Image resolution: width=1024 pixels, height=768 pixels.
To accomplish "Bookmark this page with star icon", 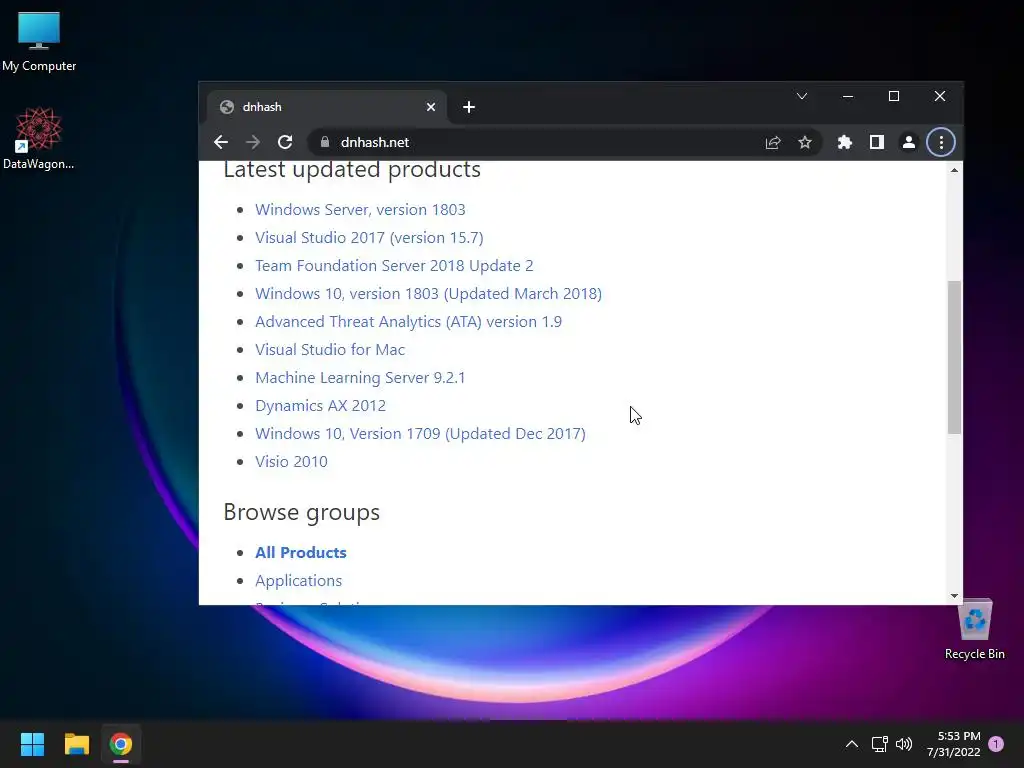I will (x=805, y=142).
